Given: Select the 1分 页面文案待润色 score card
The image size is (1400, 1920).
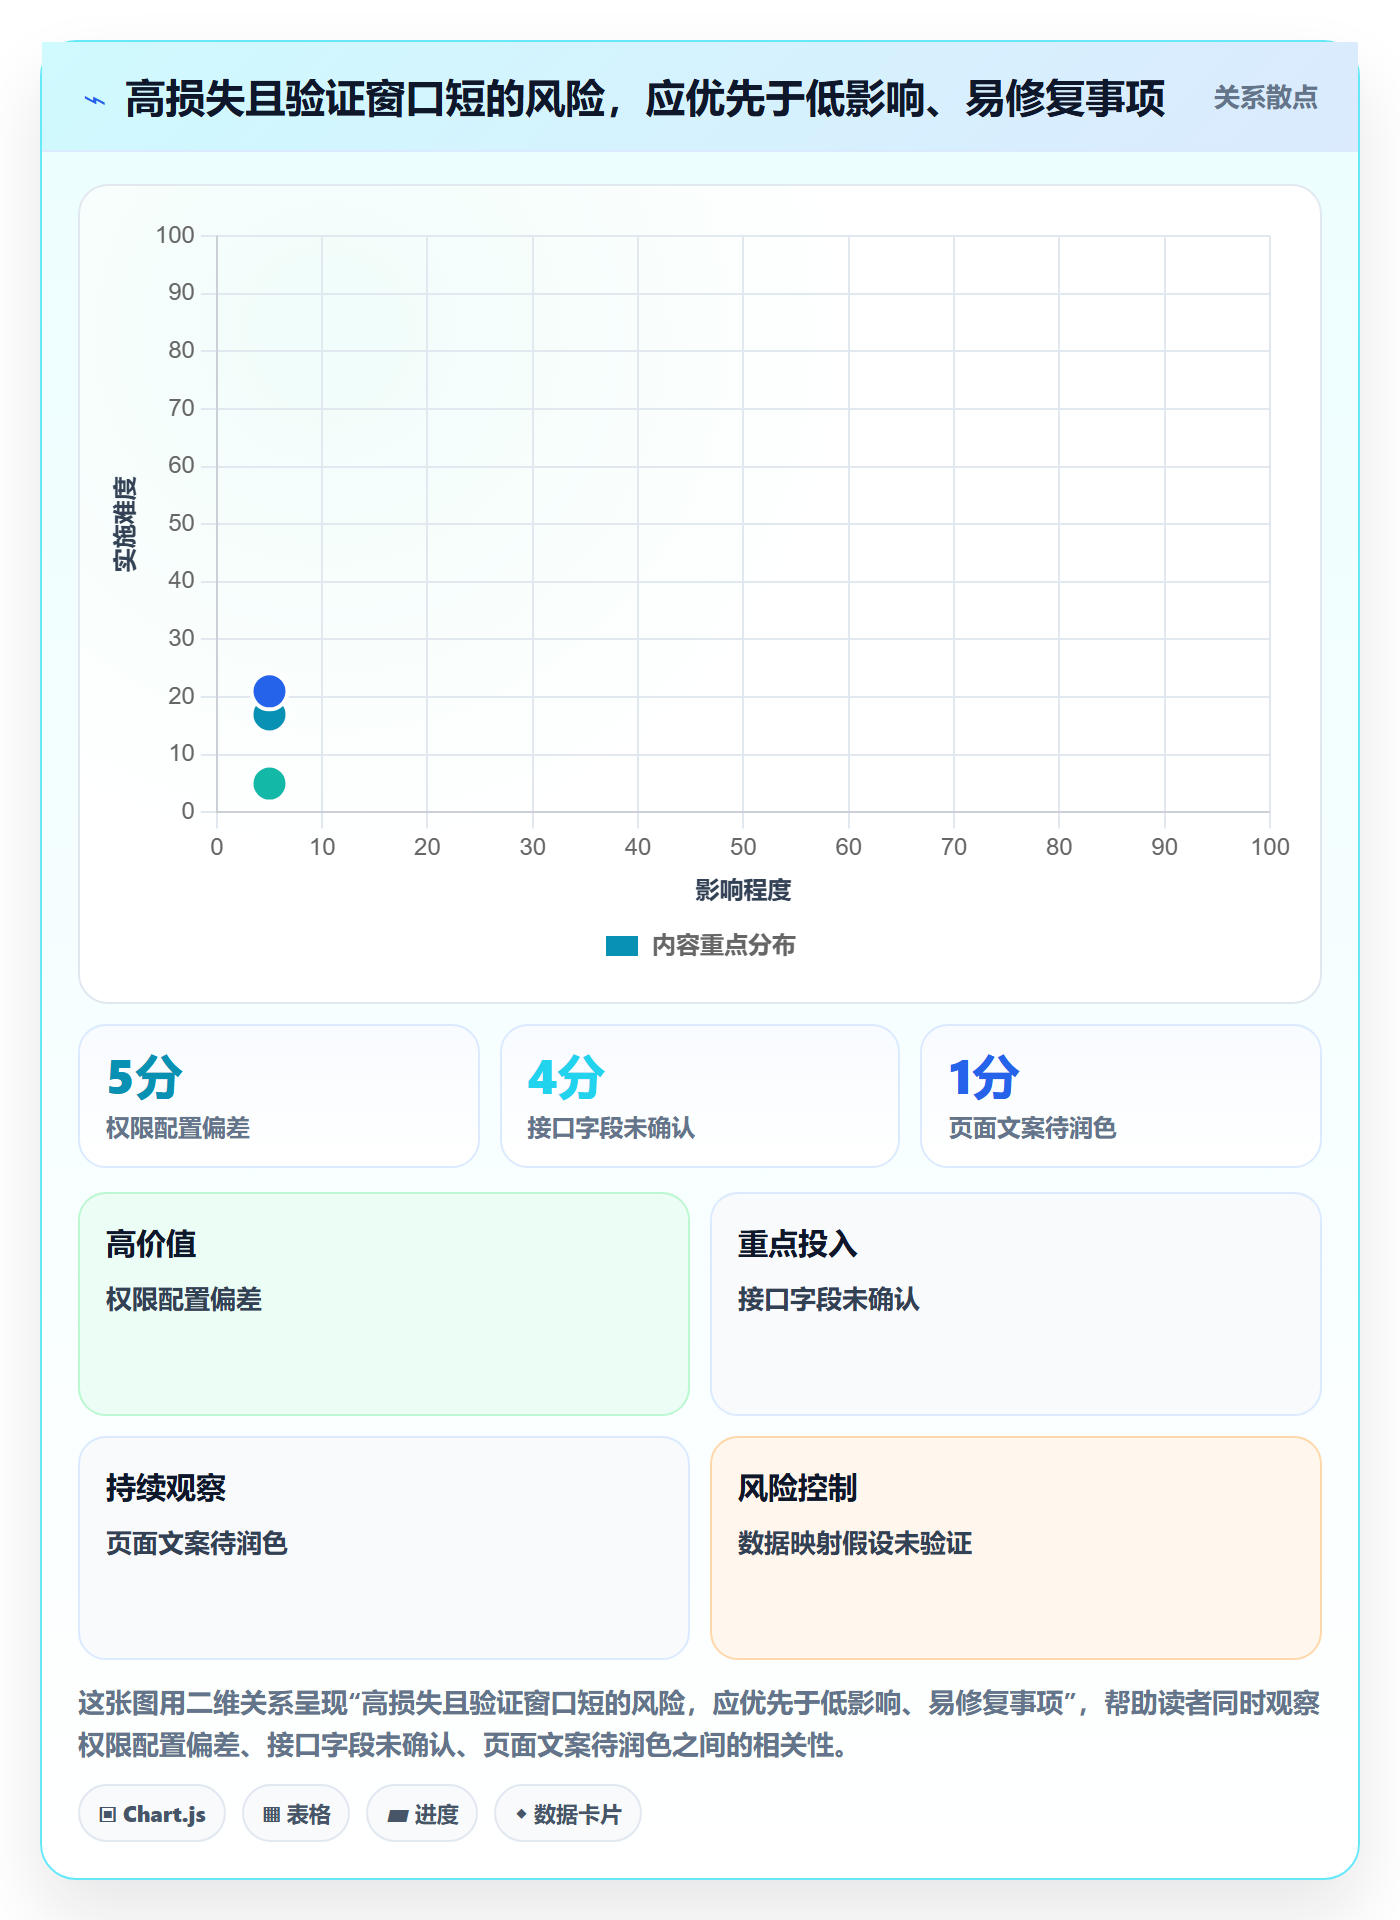Looking at the screenshot, I should 1121,1096.
